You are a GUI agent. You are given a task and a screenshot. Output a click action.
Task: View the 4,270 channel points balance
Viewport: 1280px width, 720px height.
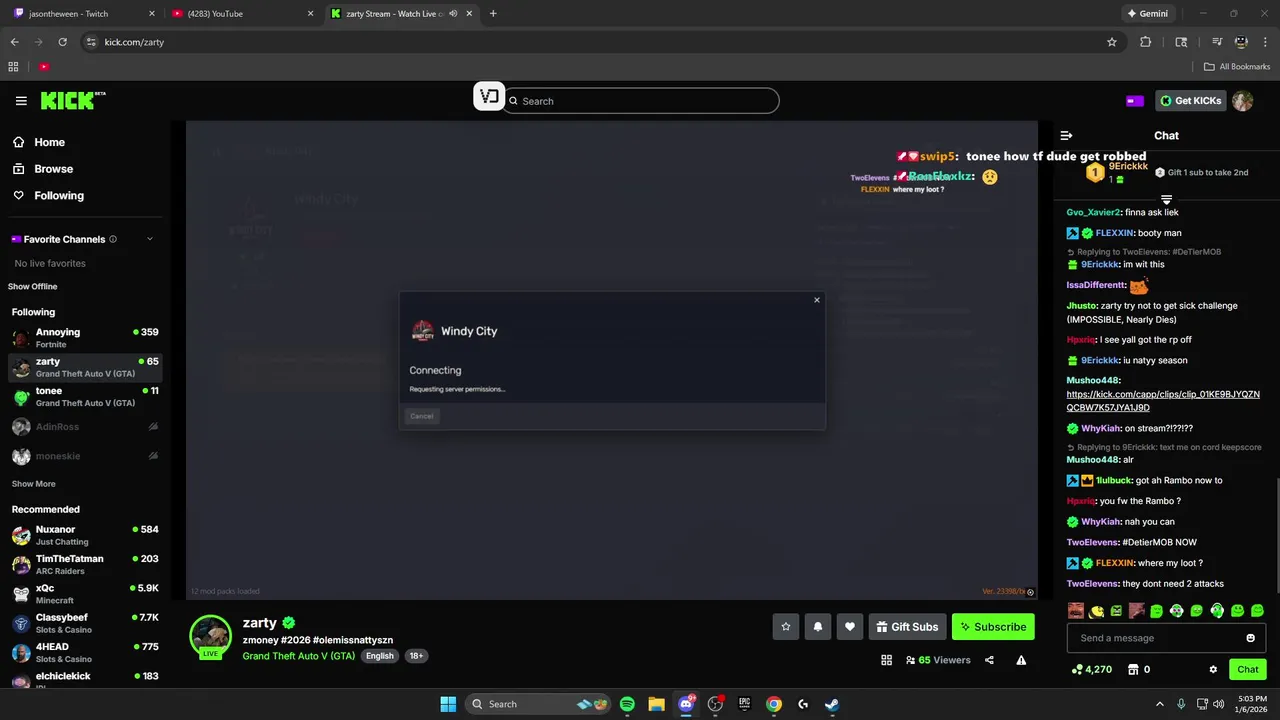pos(1091,670)
